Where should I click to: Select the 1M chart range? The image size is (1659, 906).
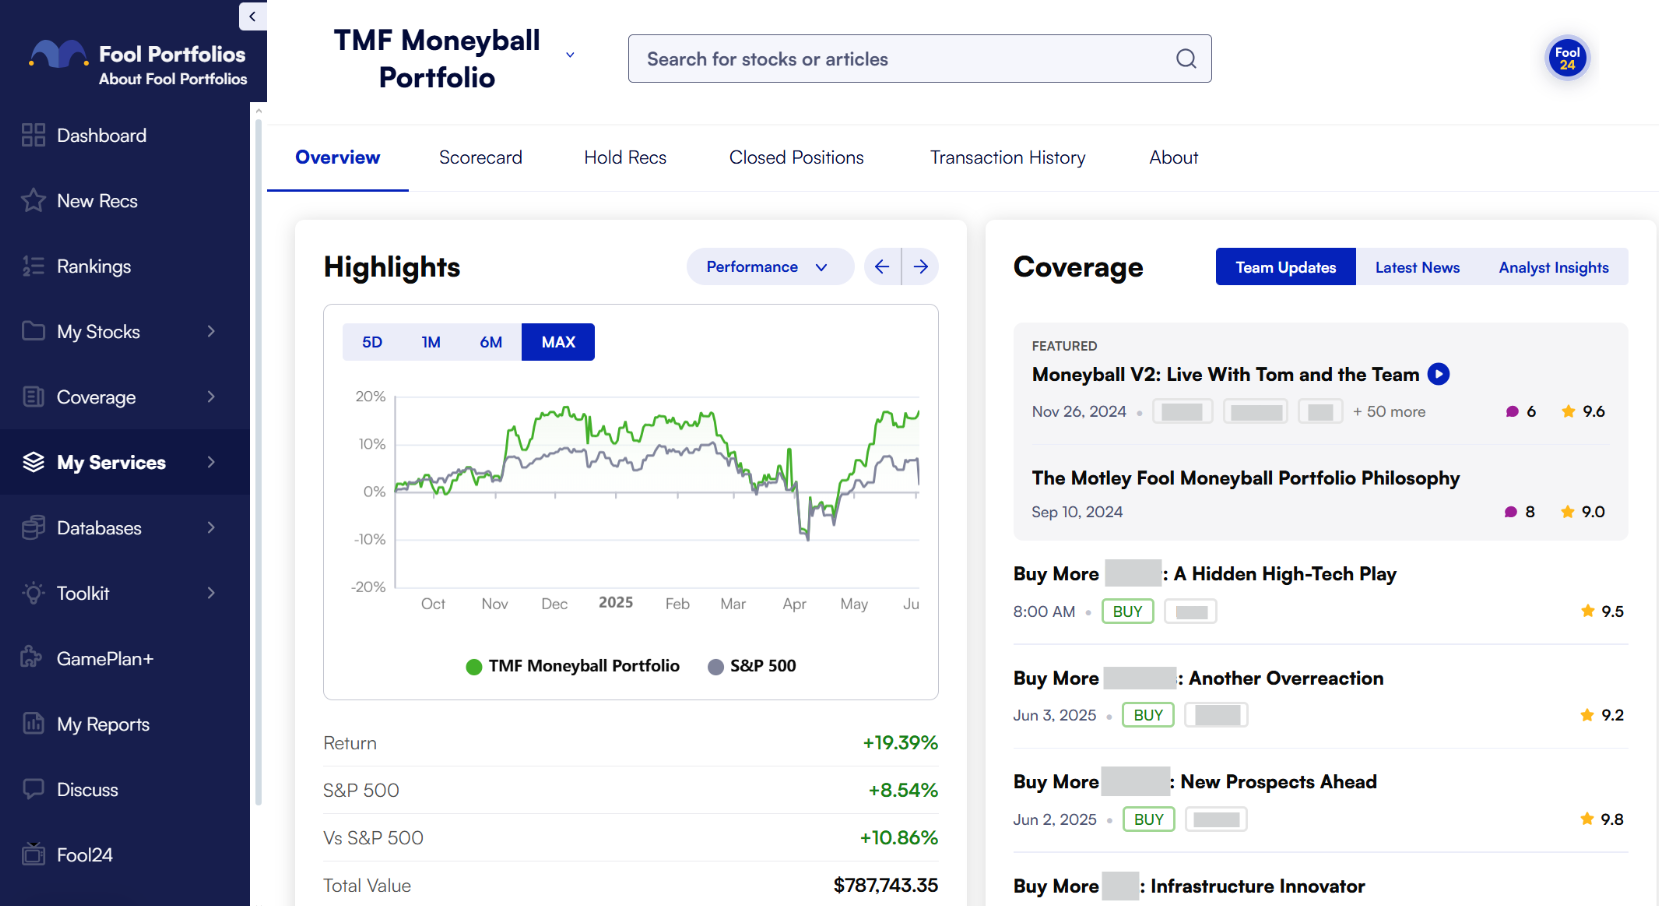[431, 341]
